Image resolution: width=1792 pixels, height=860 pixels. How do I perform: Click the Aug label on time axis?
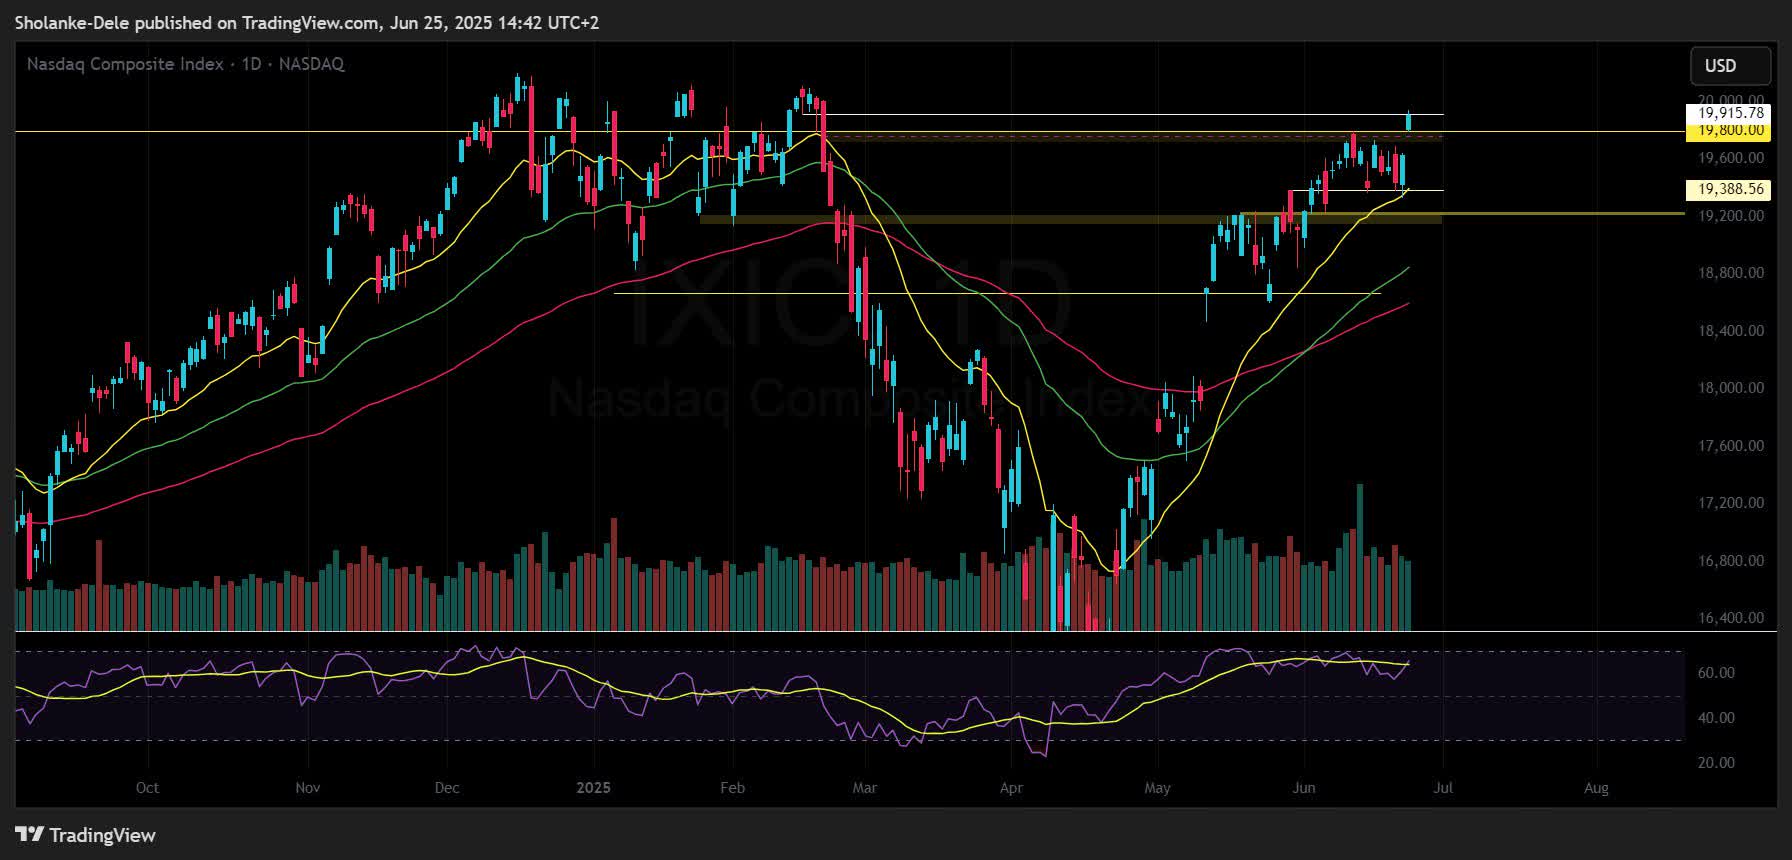tap(1596, 788)
